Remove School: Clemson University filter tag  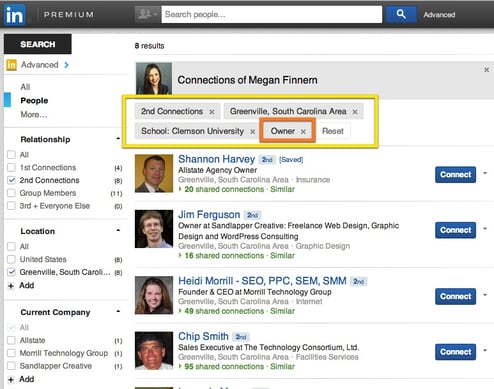[253, 132]
